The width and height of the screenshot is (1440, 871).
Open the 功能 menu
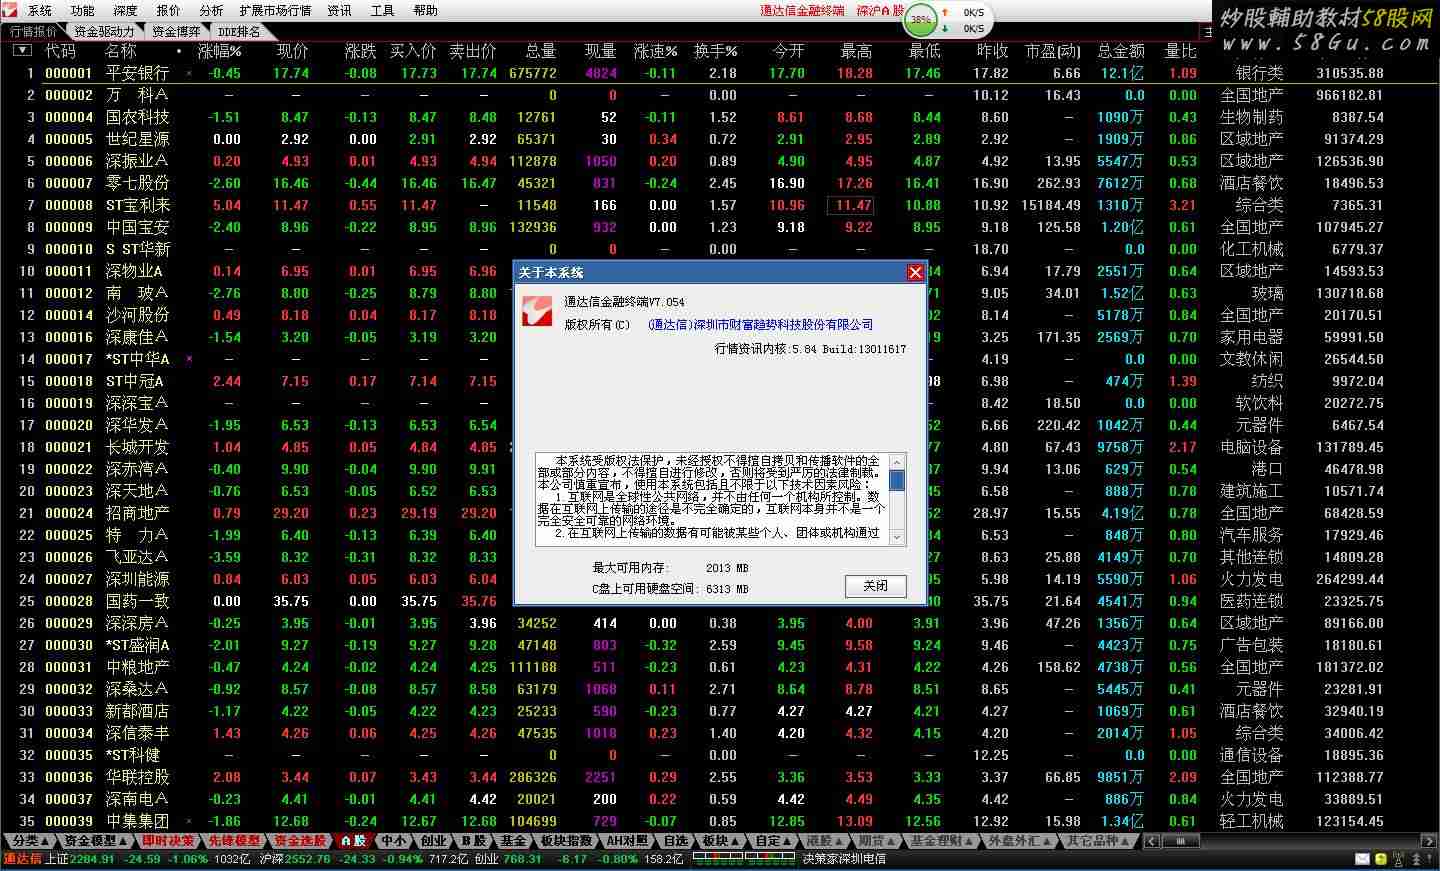click(83, 11)
